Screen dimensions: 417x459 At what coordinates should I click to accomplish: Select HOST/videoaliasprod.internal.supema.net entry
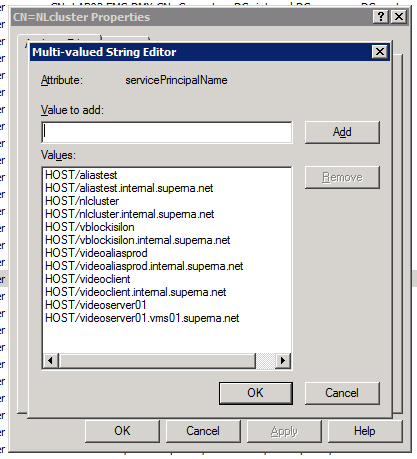(144, 266)
